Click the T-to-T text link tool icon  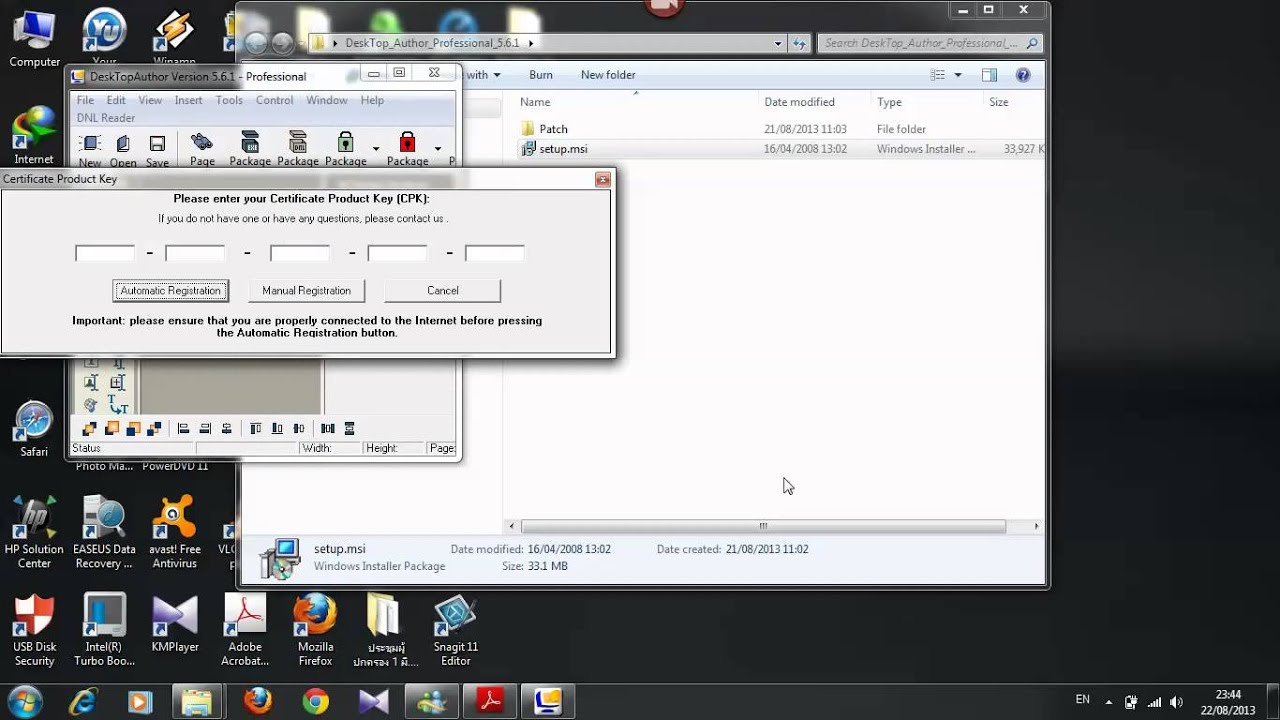(117, 404)
